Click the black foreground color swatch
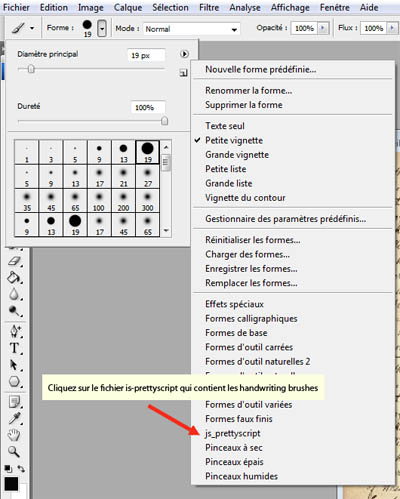The height and width of the screenshot is (499, 400). [11, 484]
